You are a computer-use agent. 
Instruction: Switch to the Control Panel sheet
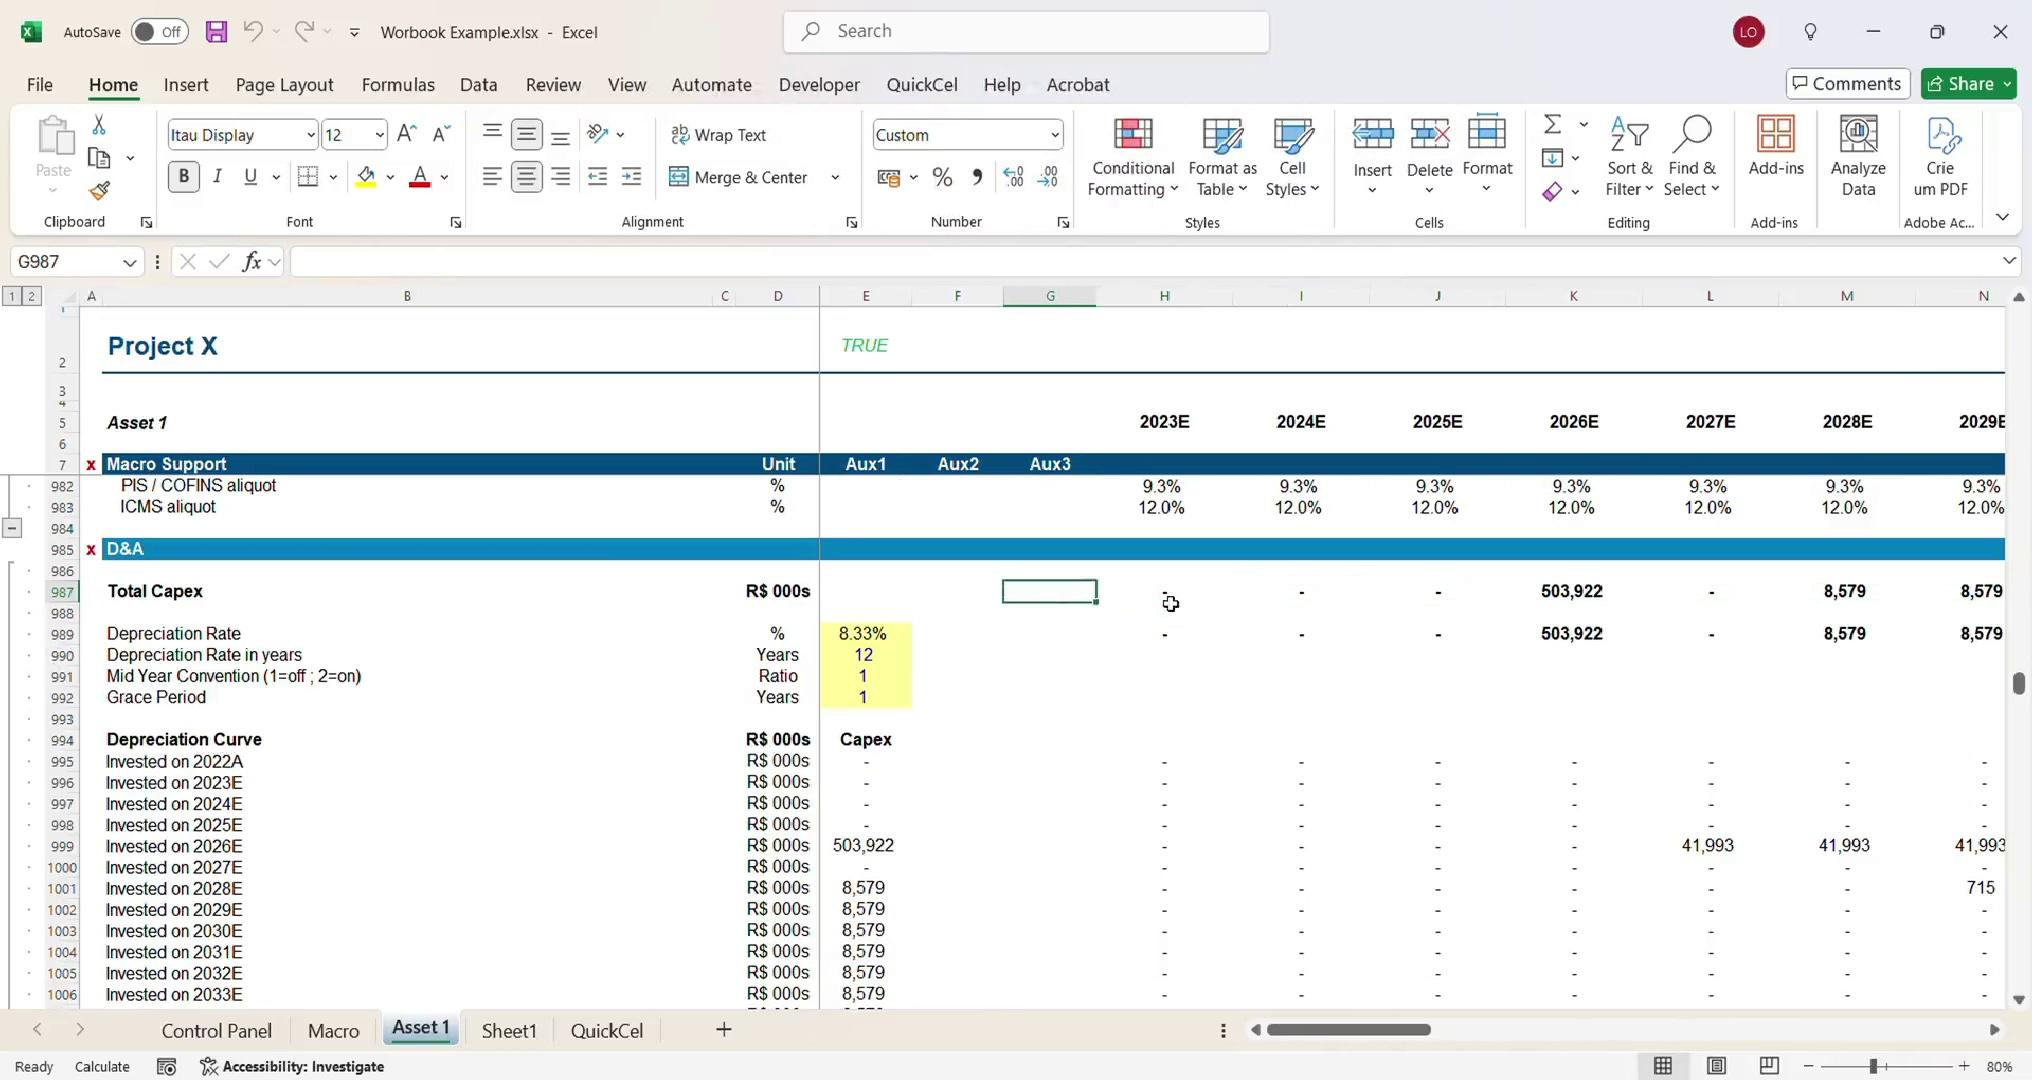point(216,1031)
